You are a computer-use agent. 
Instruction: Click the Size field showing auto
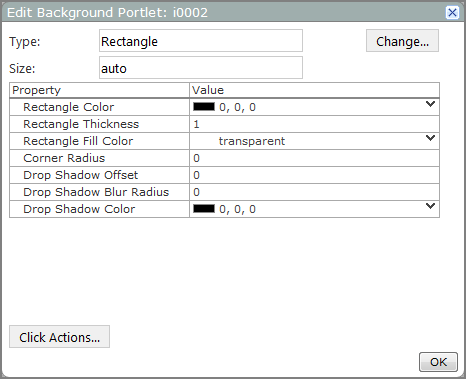coord(201,68)
